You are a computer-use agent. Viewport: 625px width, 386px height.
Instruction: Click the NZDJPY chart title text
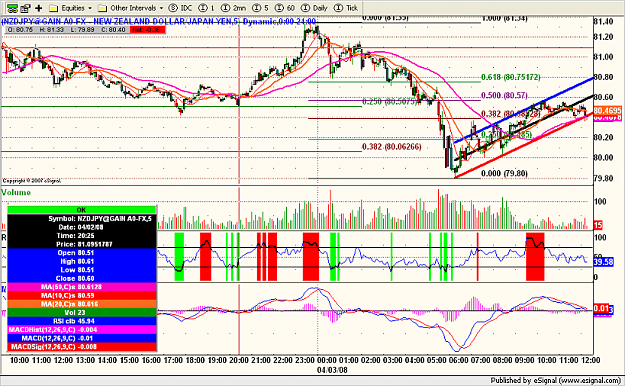(159, 21)
